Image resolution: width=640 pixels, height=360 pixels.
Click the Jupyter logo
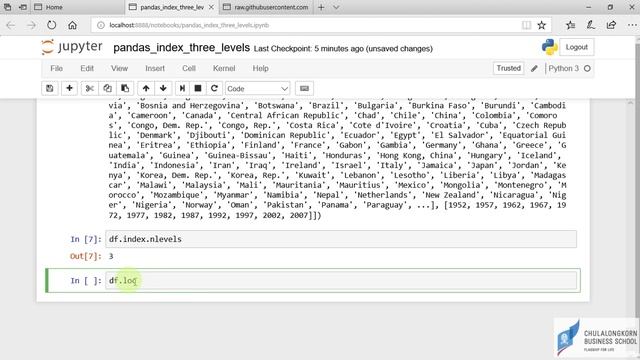point(72,47)
